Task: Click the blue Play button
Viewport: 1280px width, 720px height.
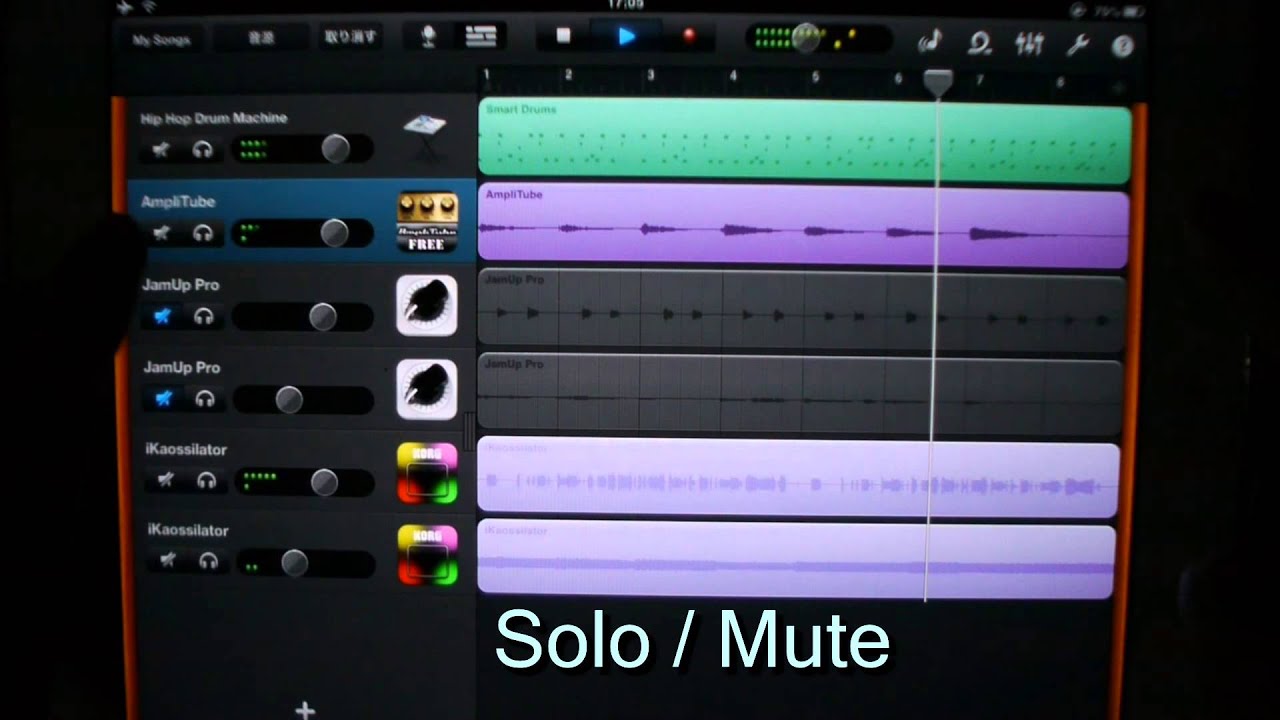Action: click(x=626, y=36)
